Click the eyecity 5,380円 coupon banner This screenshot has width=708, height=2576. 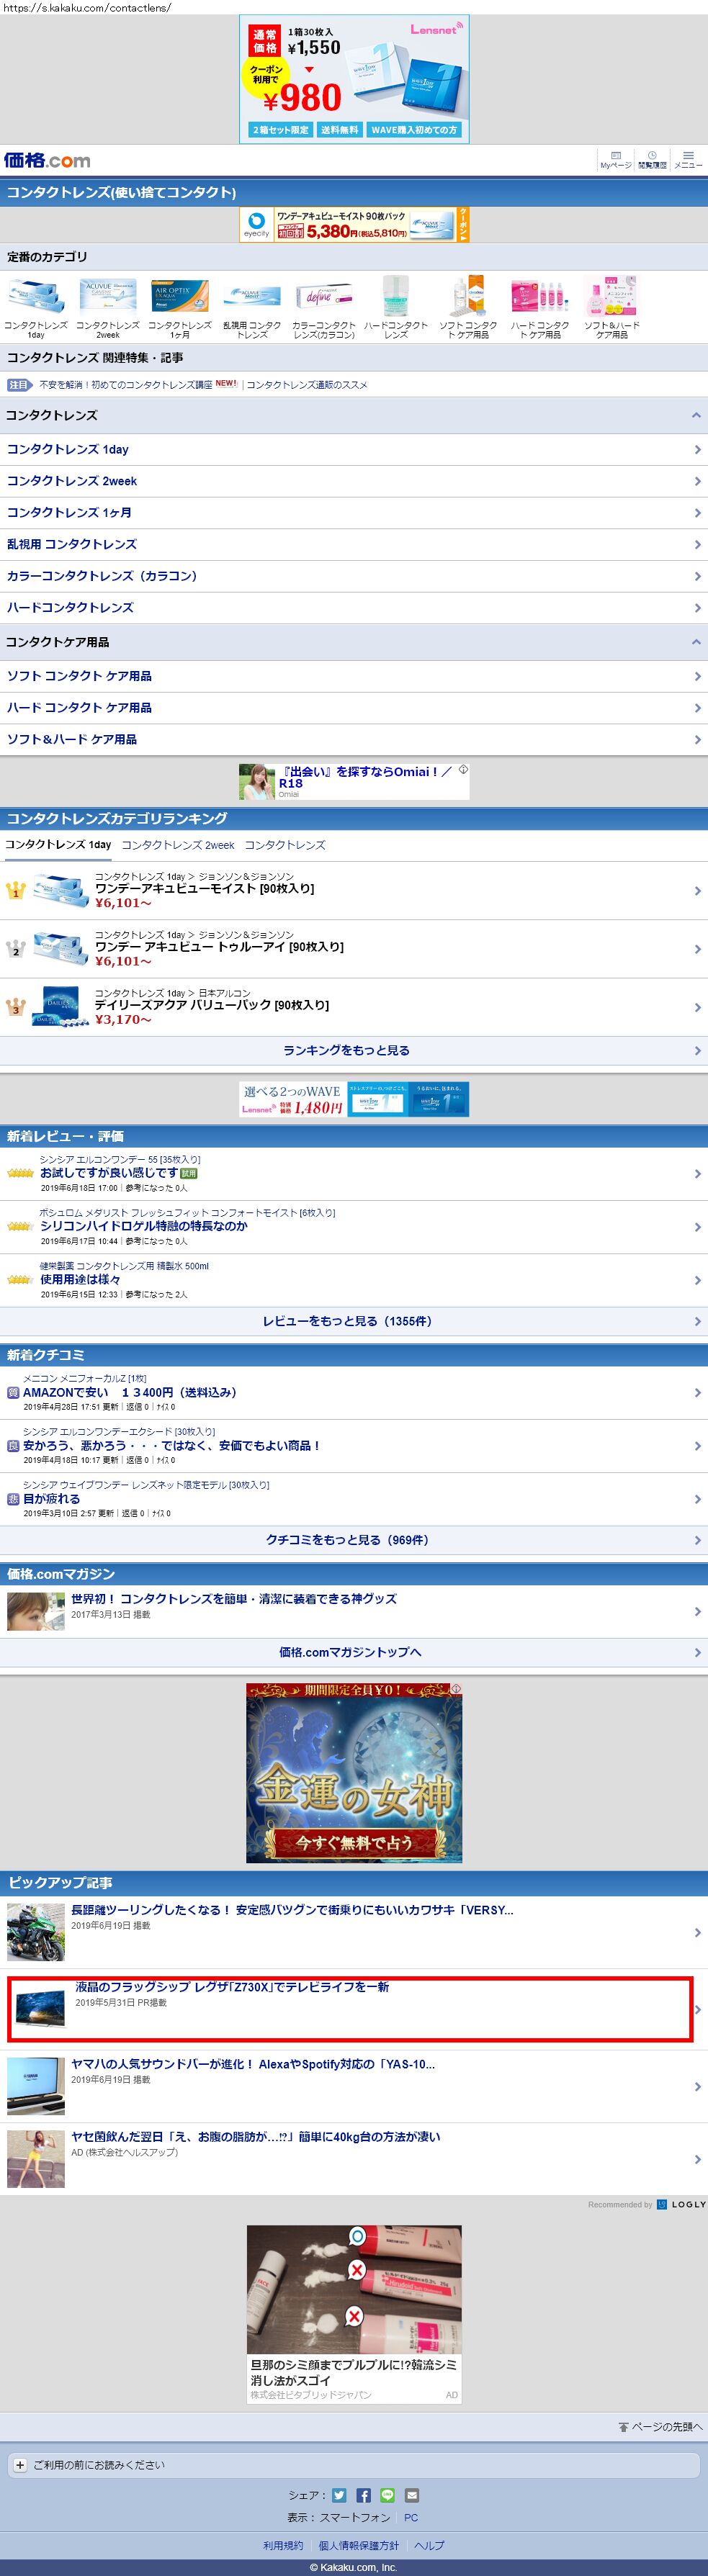coord(354,225)
